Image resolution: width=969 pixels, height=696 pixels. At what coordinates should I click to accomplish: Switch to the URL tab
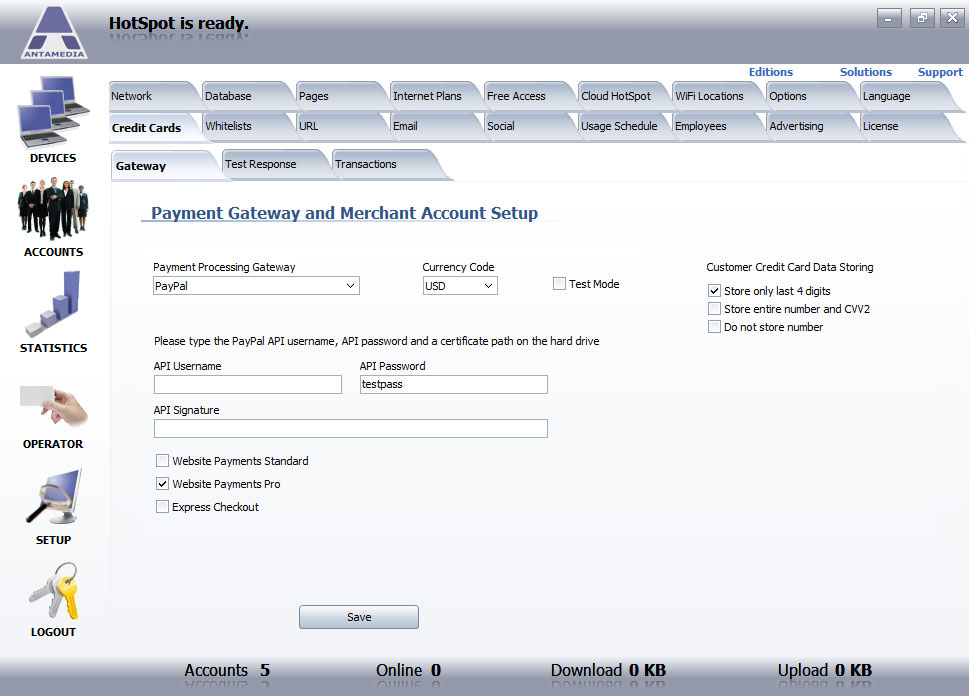point(341,126)
